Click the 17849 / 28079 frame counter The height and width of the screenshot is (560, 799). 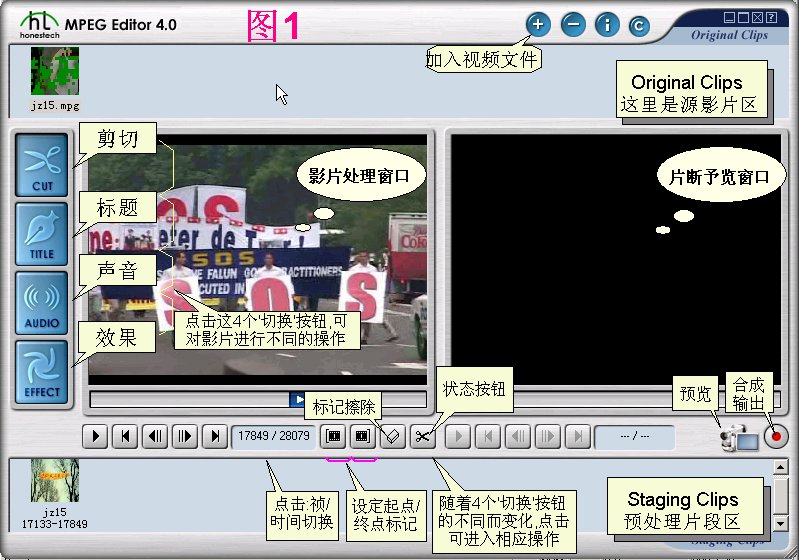pyautogui.click(x=272, y=437)
